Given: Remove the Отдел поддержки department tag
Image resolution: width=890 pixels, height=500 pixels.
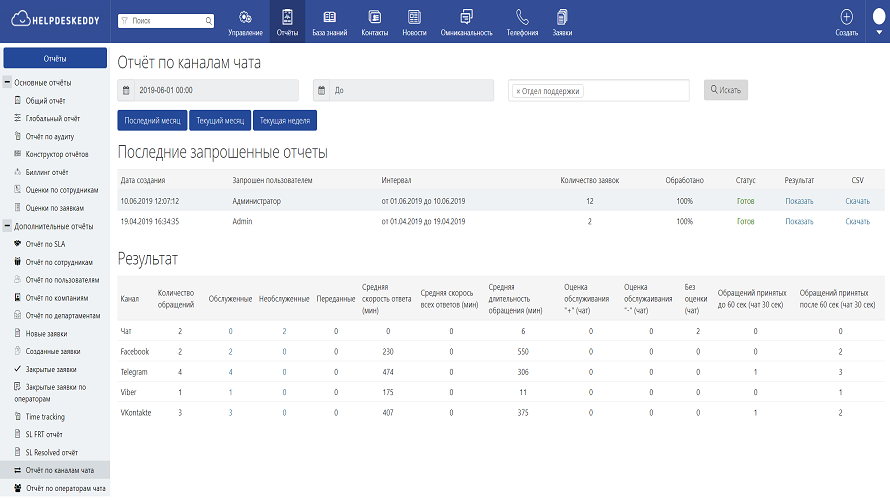Looking at the screenshot, I should (518, 91).
